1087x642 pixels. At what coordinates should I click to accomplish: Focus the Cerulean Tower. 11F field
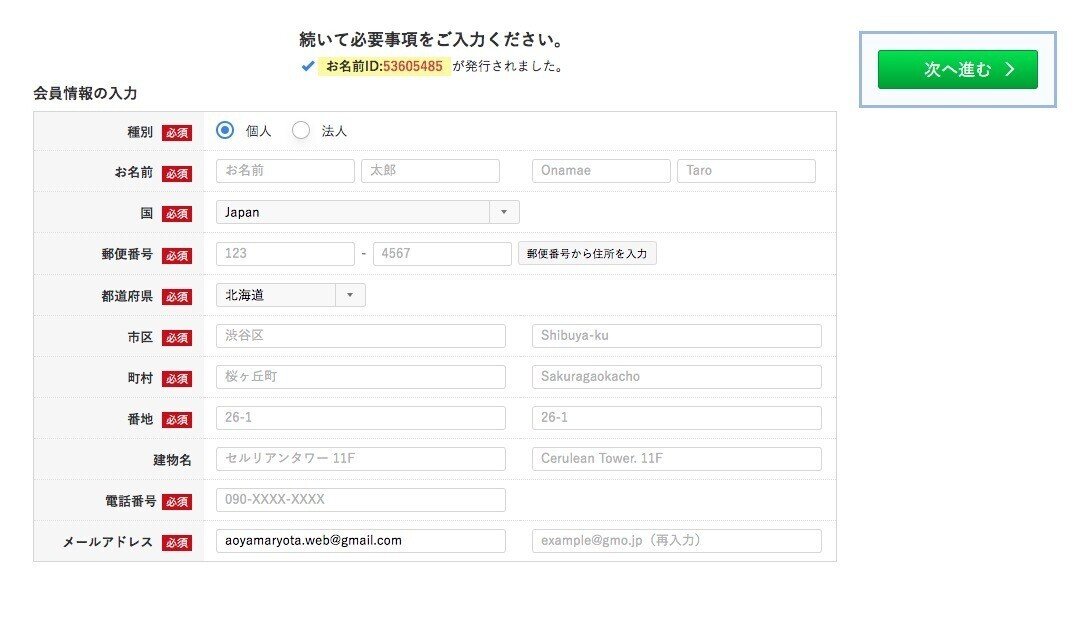(677, 458)
